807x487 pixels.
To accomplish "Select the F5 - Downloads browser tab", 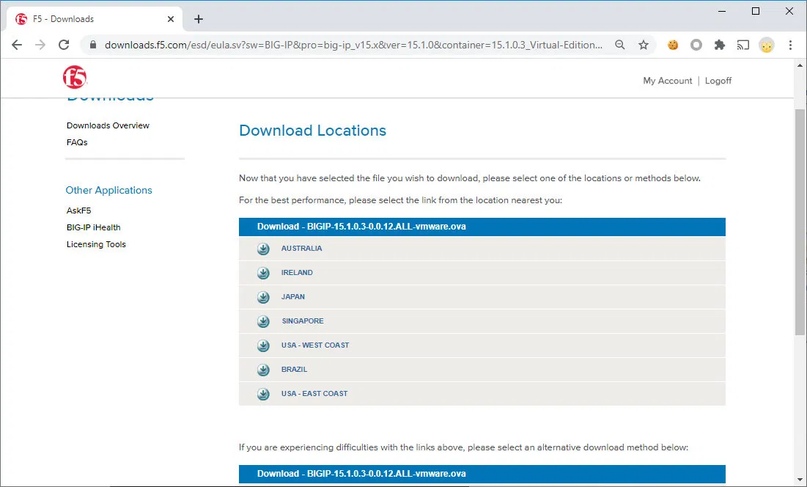I will (95, 19).
